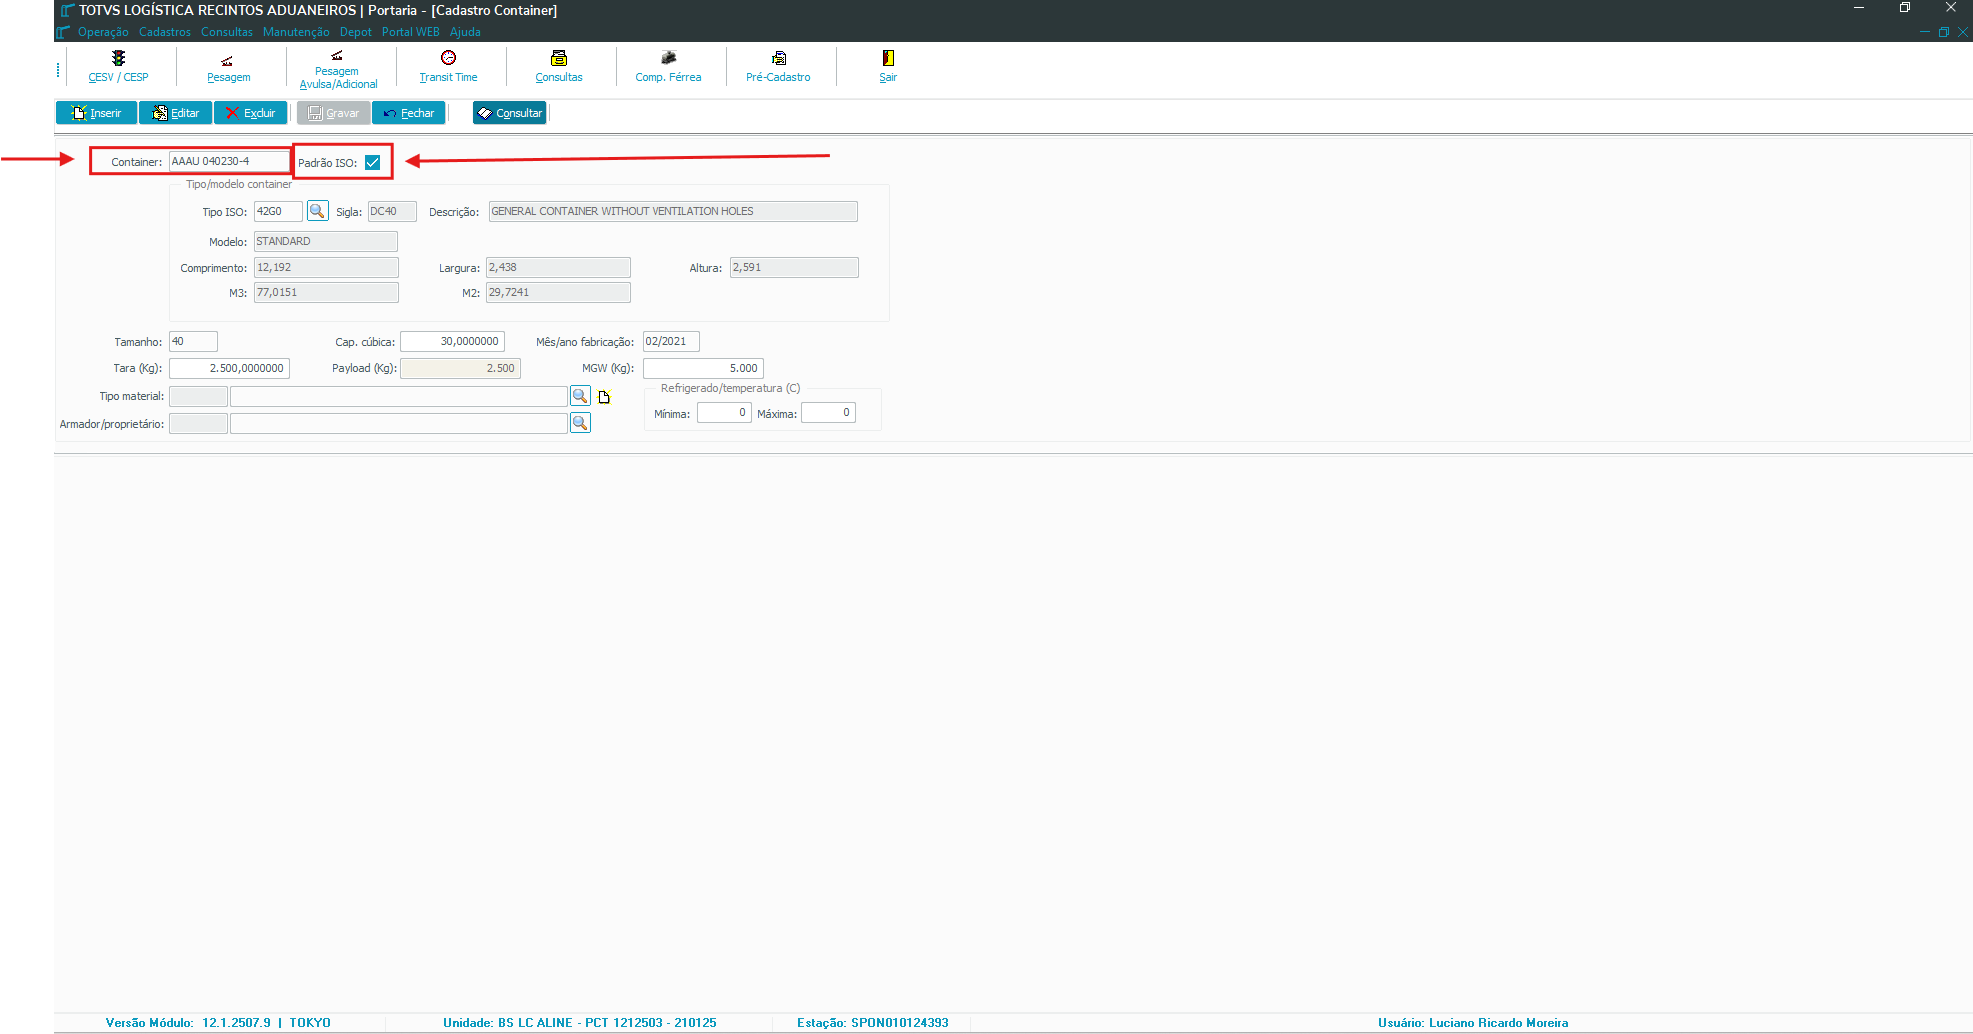The image size is (1973, 1034).
Task: Click the Unidade BS LC ALINE status text
Action: tap(580, 1022)
